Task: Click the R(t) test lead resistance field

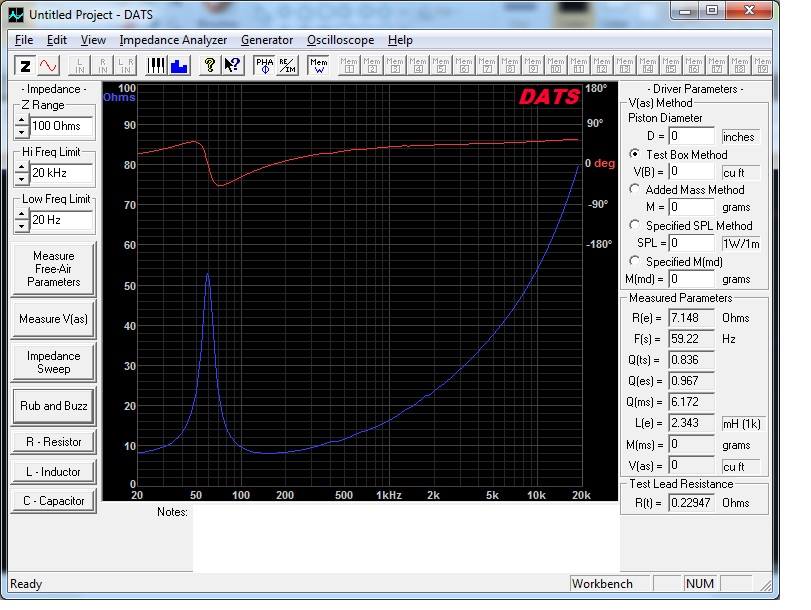Action: [692, 502]
